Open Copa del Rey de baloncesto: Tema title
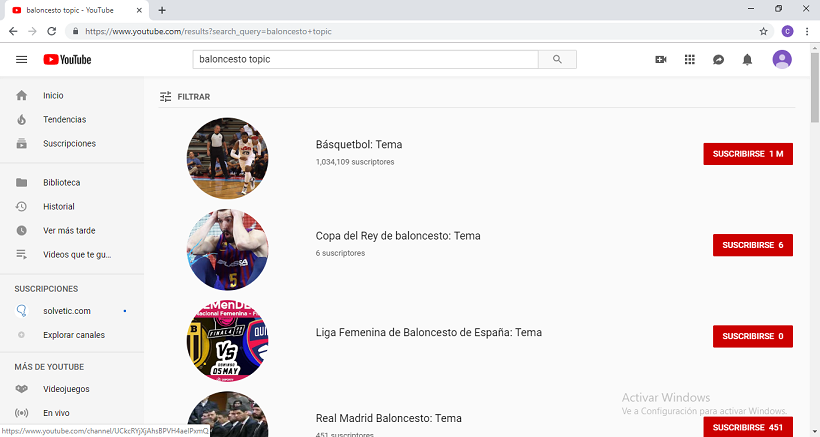 pyautogui.click(x=398, y=236)
